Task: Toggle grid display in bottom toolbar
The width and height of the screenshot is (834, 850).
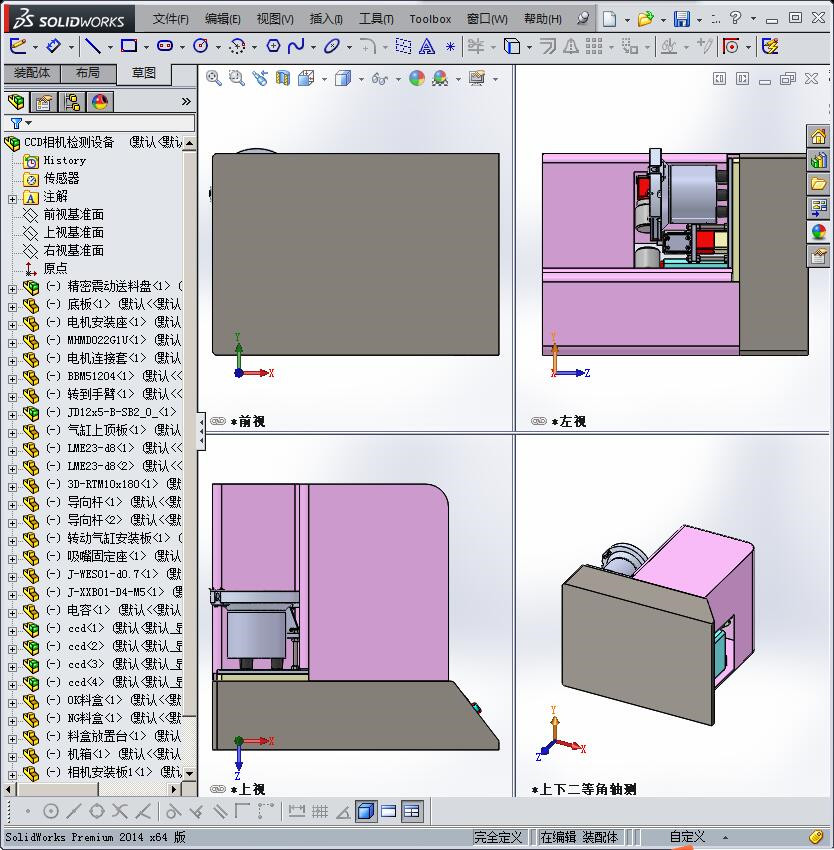Action: tap(320, 811)
